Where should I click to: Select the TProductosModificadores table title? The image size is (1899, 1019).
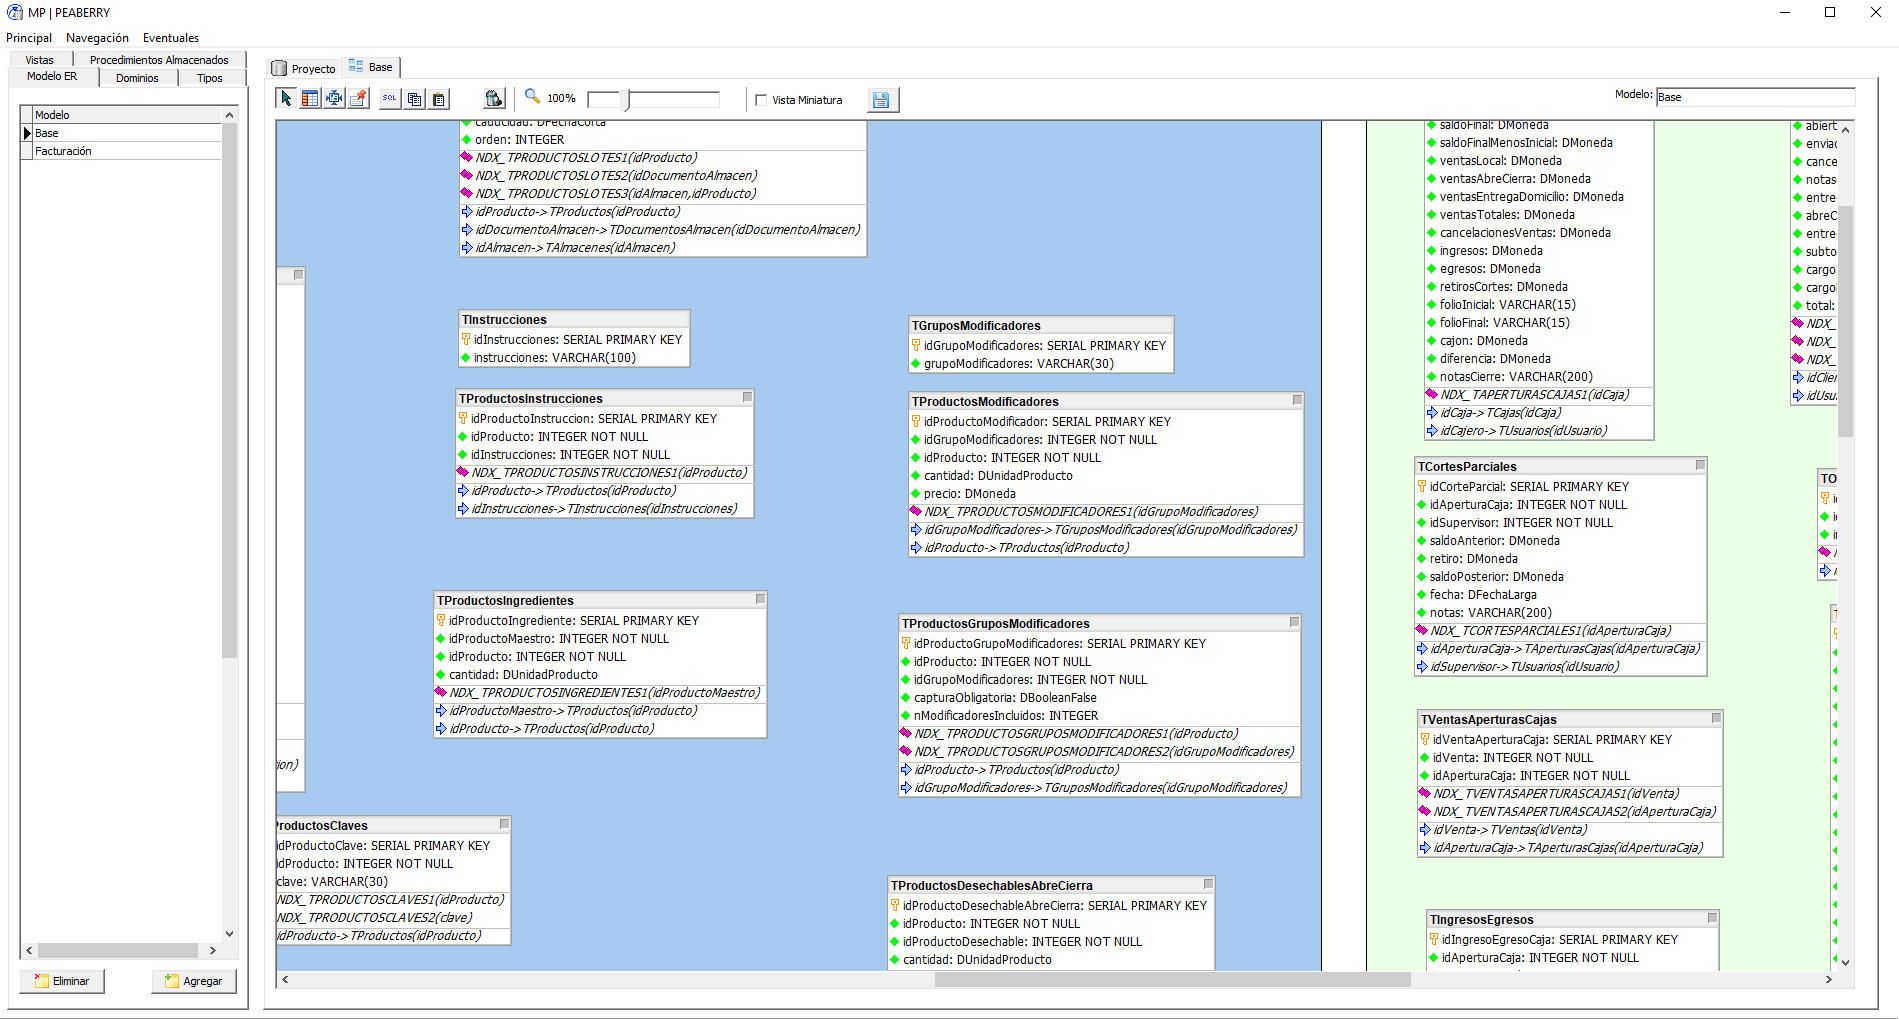click(x=985, y=402)
